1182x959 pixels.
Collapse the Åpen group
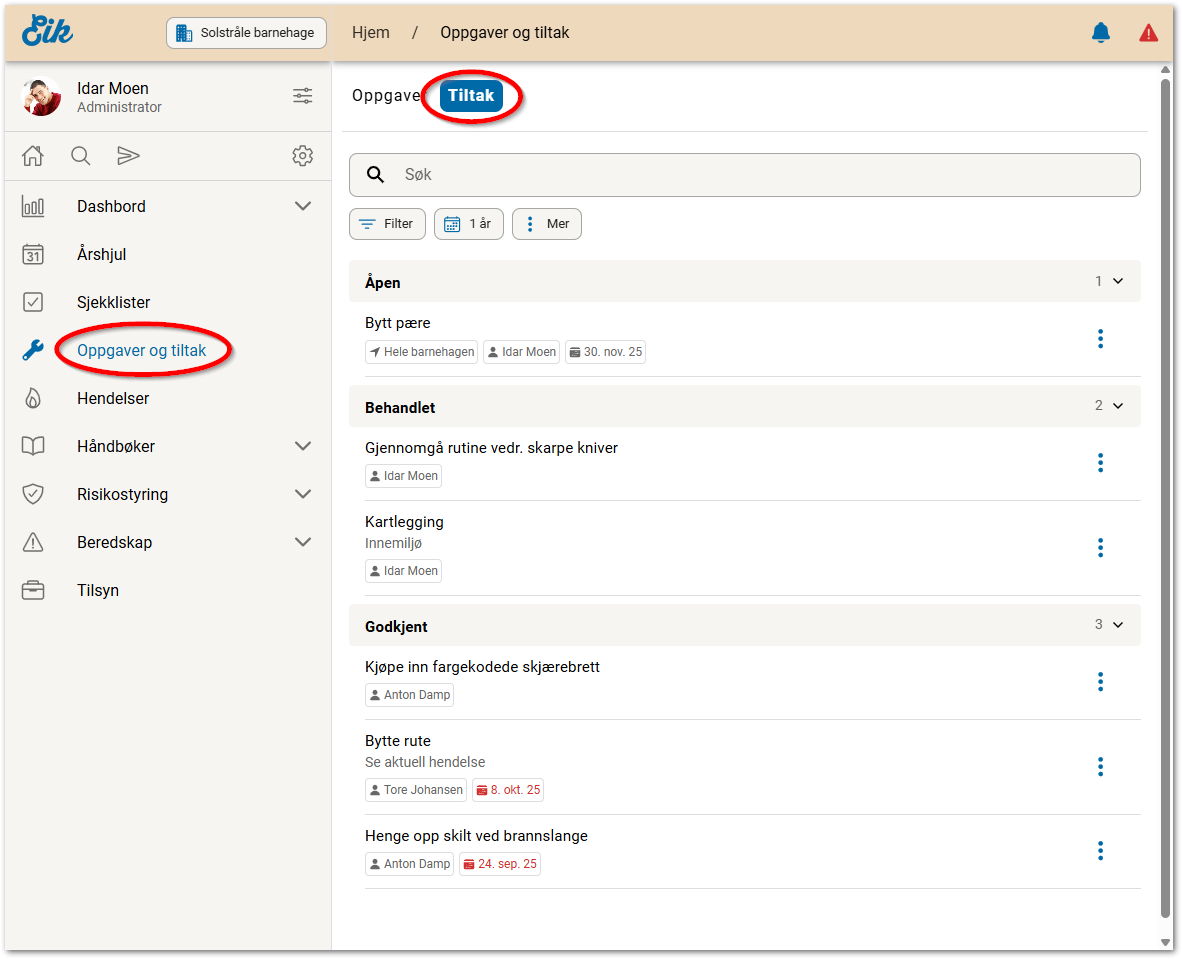[1118, 282]
